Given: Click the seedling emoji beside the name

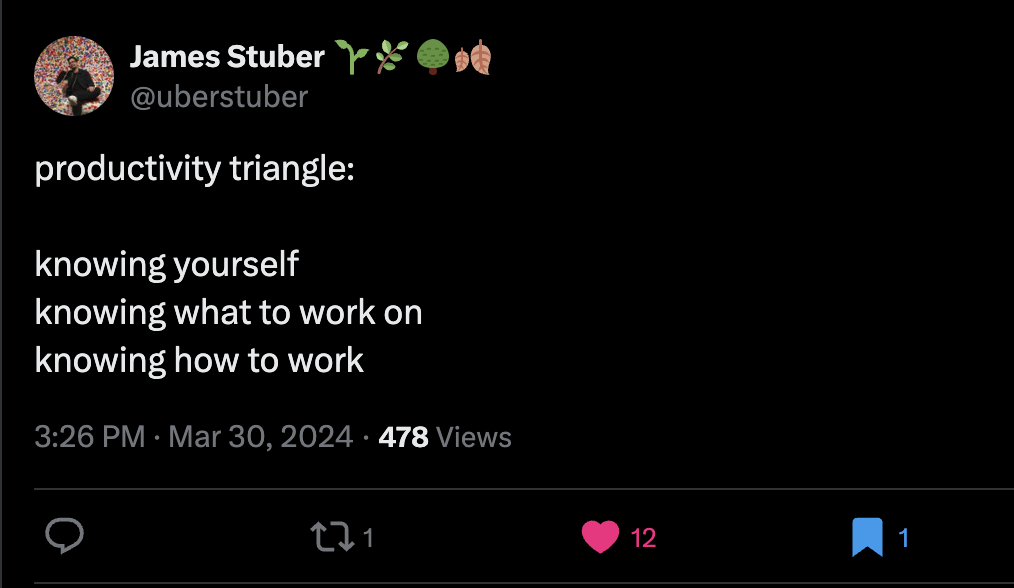Looking at the screenshot, I should click(351, 59).
